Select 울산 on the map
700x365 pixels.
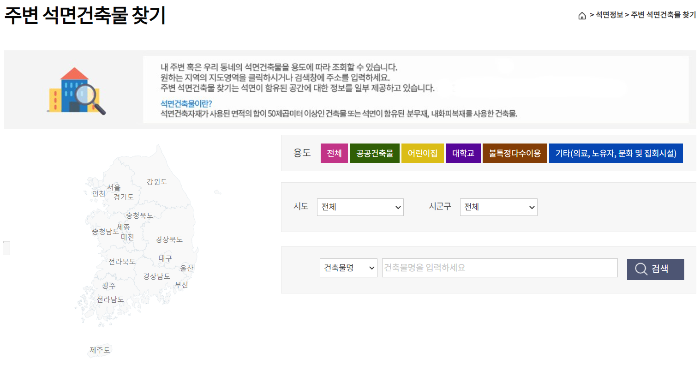click(x=187, y=268)
